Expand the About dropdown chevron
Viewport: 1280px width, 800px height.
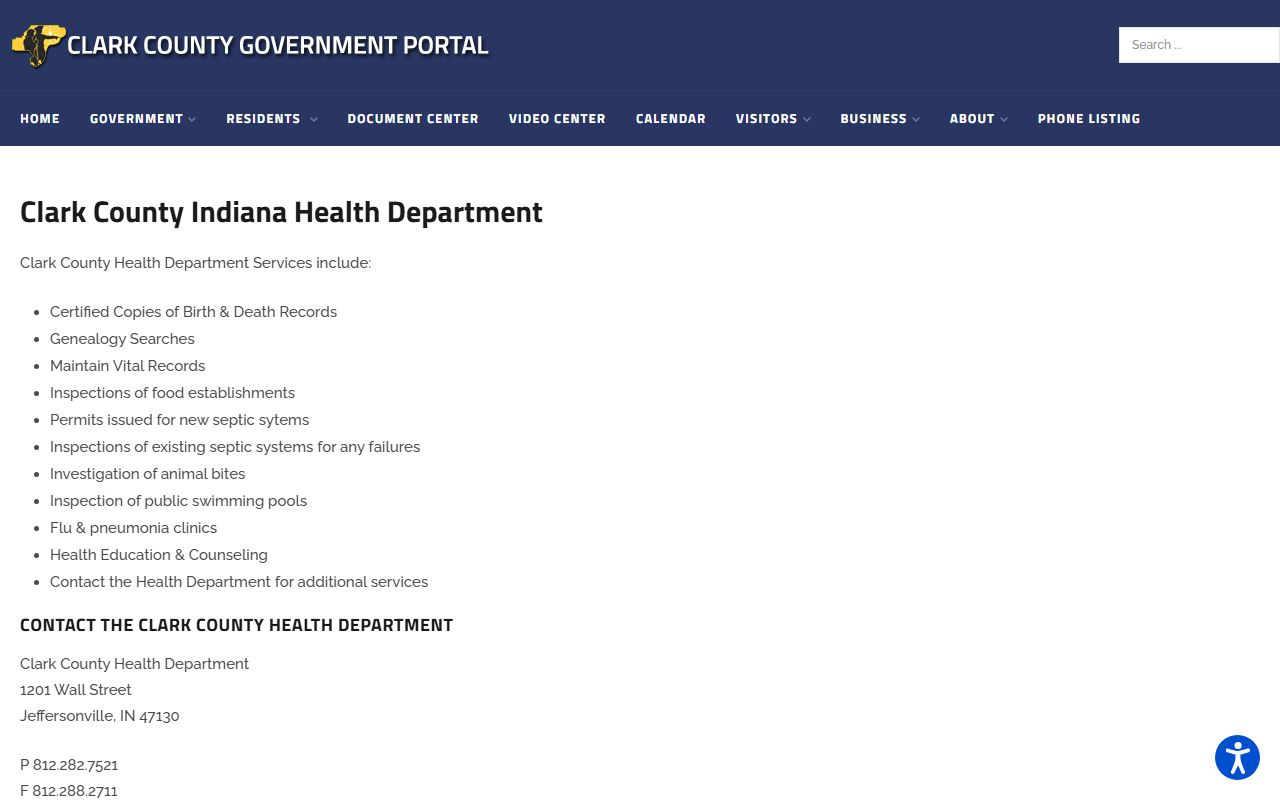1003,119
